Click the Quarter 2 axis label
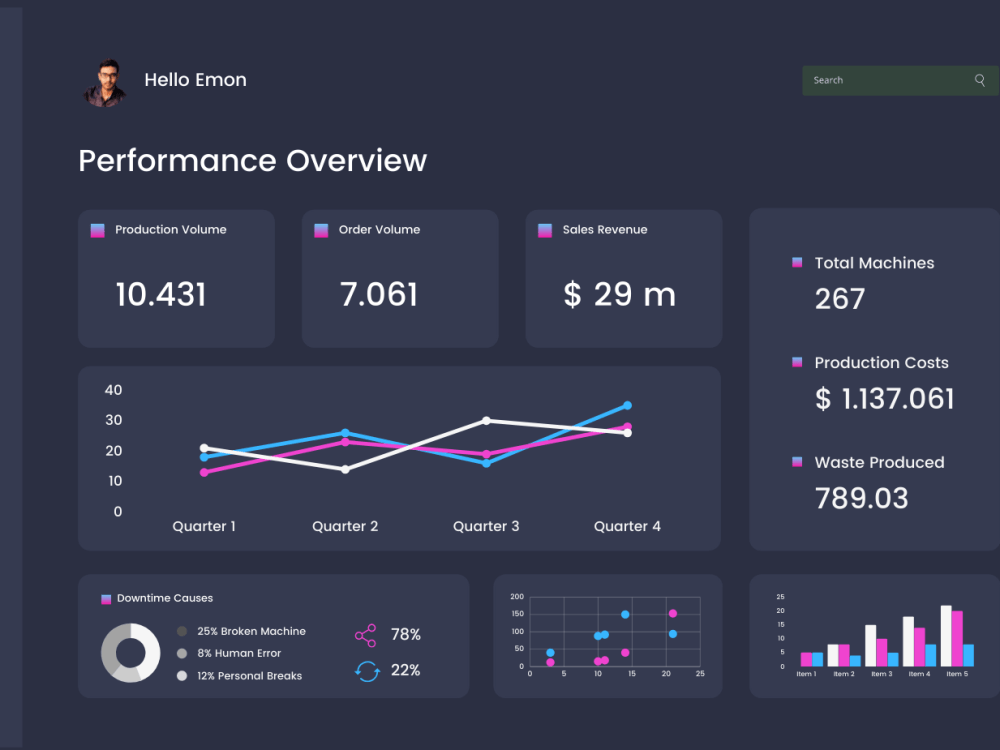1000x750 pixels. pyautogui.click(x=345, y=526)
